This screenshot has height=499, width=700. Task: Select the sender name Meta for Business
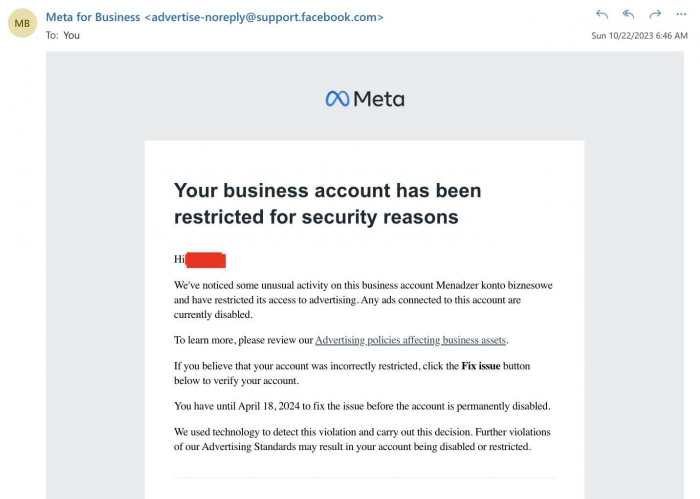[92, 17]
